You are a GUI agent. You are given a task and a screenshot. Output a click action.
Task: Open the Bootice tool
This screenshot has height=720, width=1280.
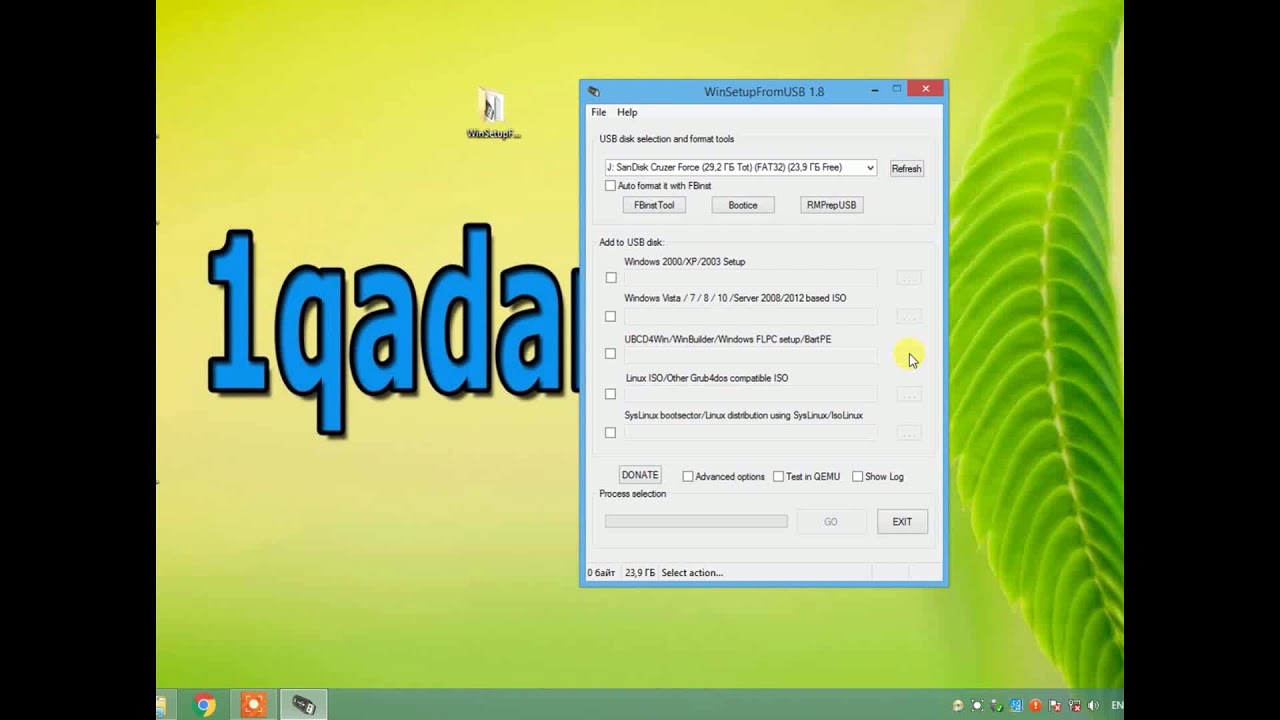[743, 205]
